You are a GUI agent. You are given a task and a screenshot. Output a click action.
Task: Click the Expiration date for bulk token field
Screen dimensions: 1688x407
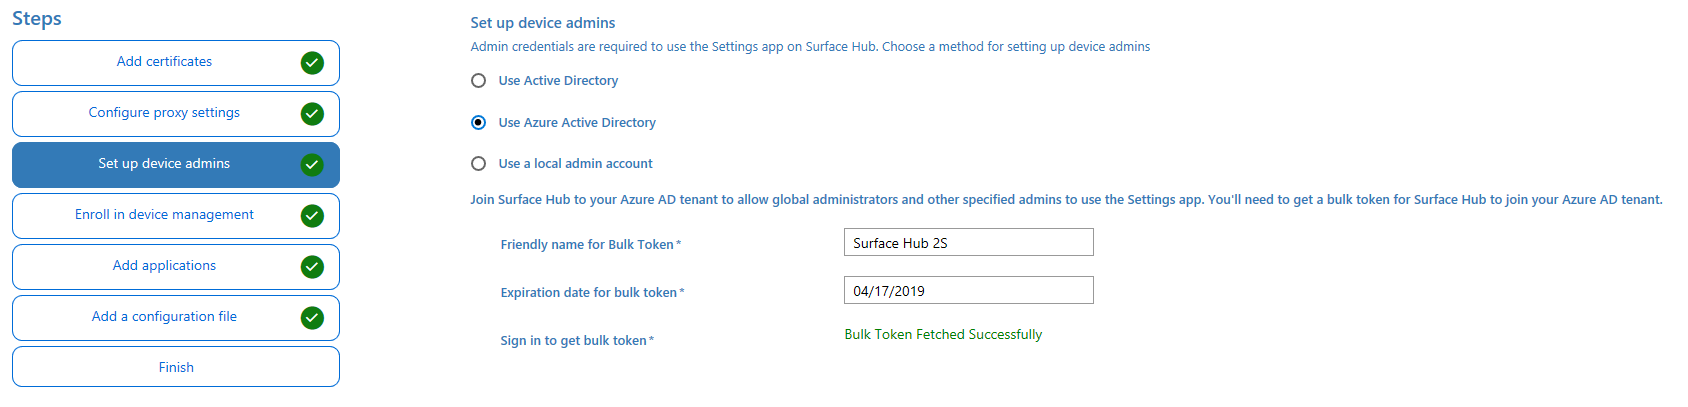(968, 291)
